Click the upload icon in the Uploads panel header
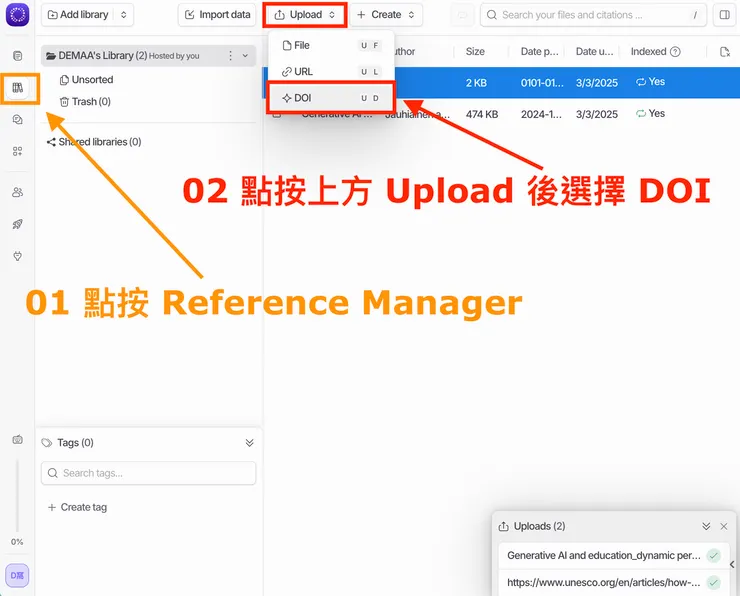This screenshot has height=596, width=740. [x=504, y=526]
